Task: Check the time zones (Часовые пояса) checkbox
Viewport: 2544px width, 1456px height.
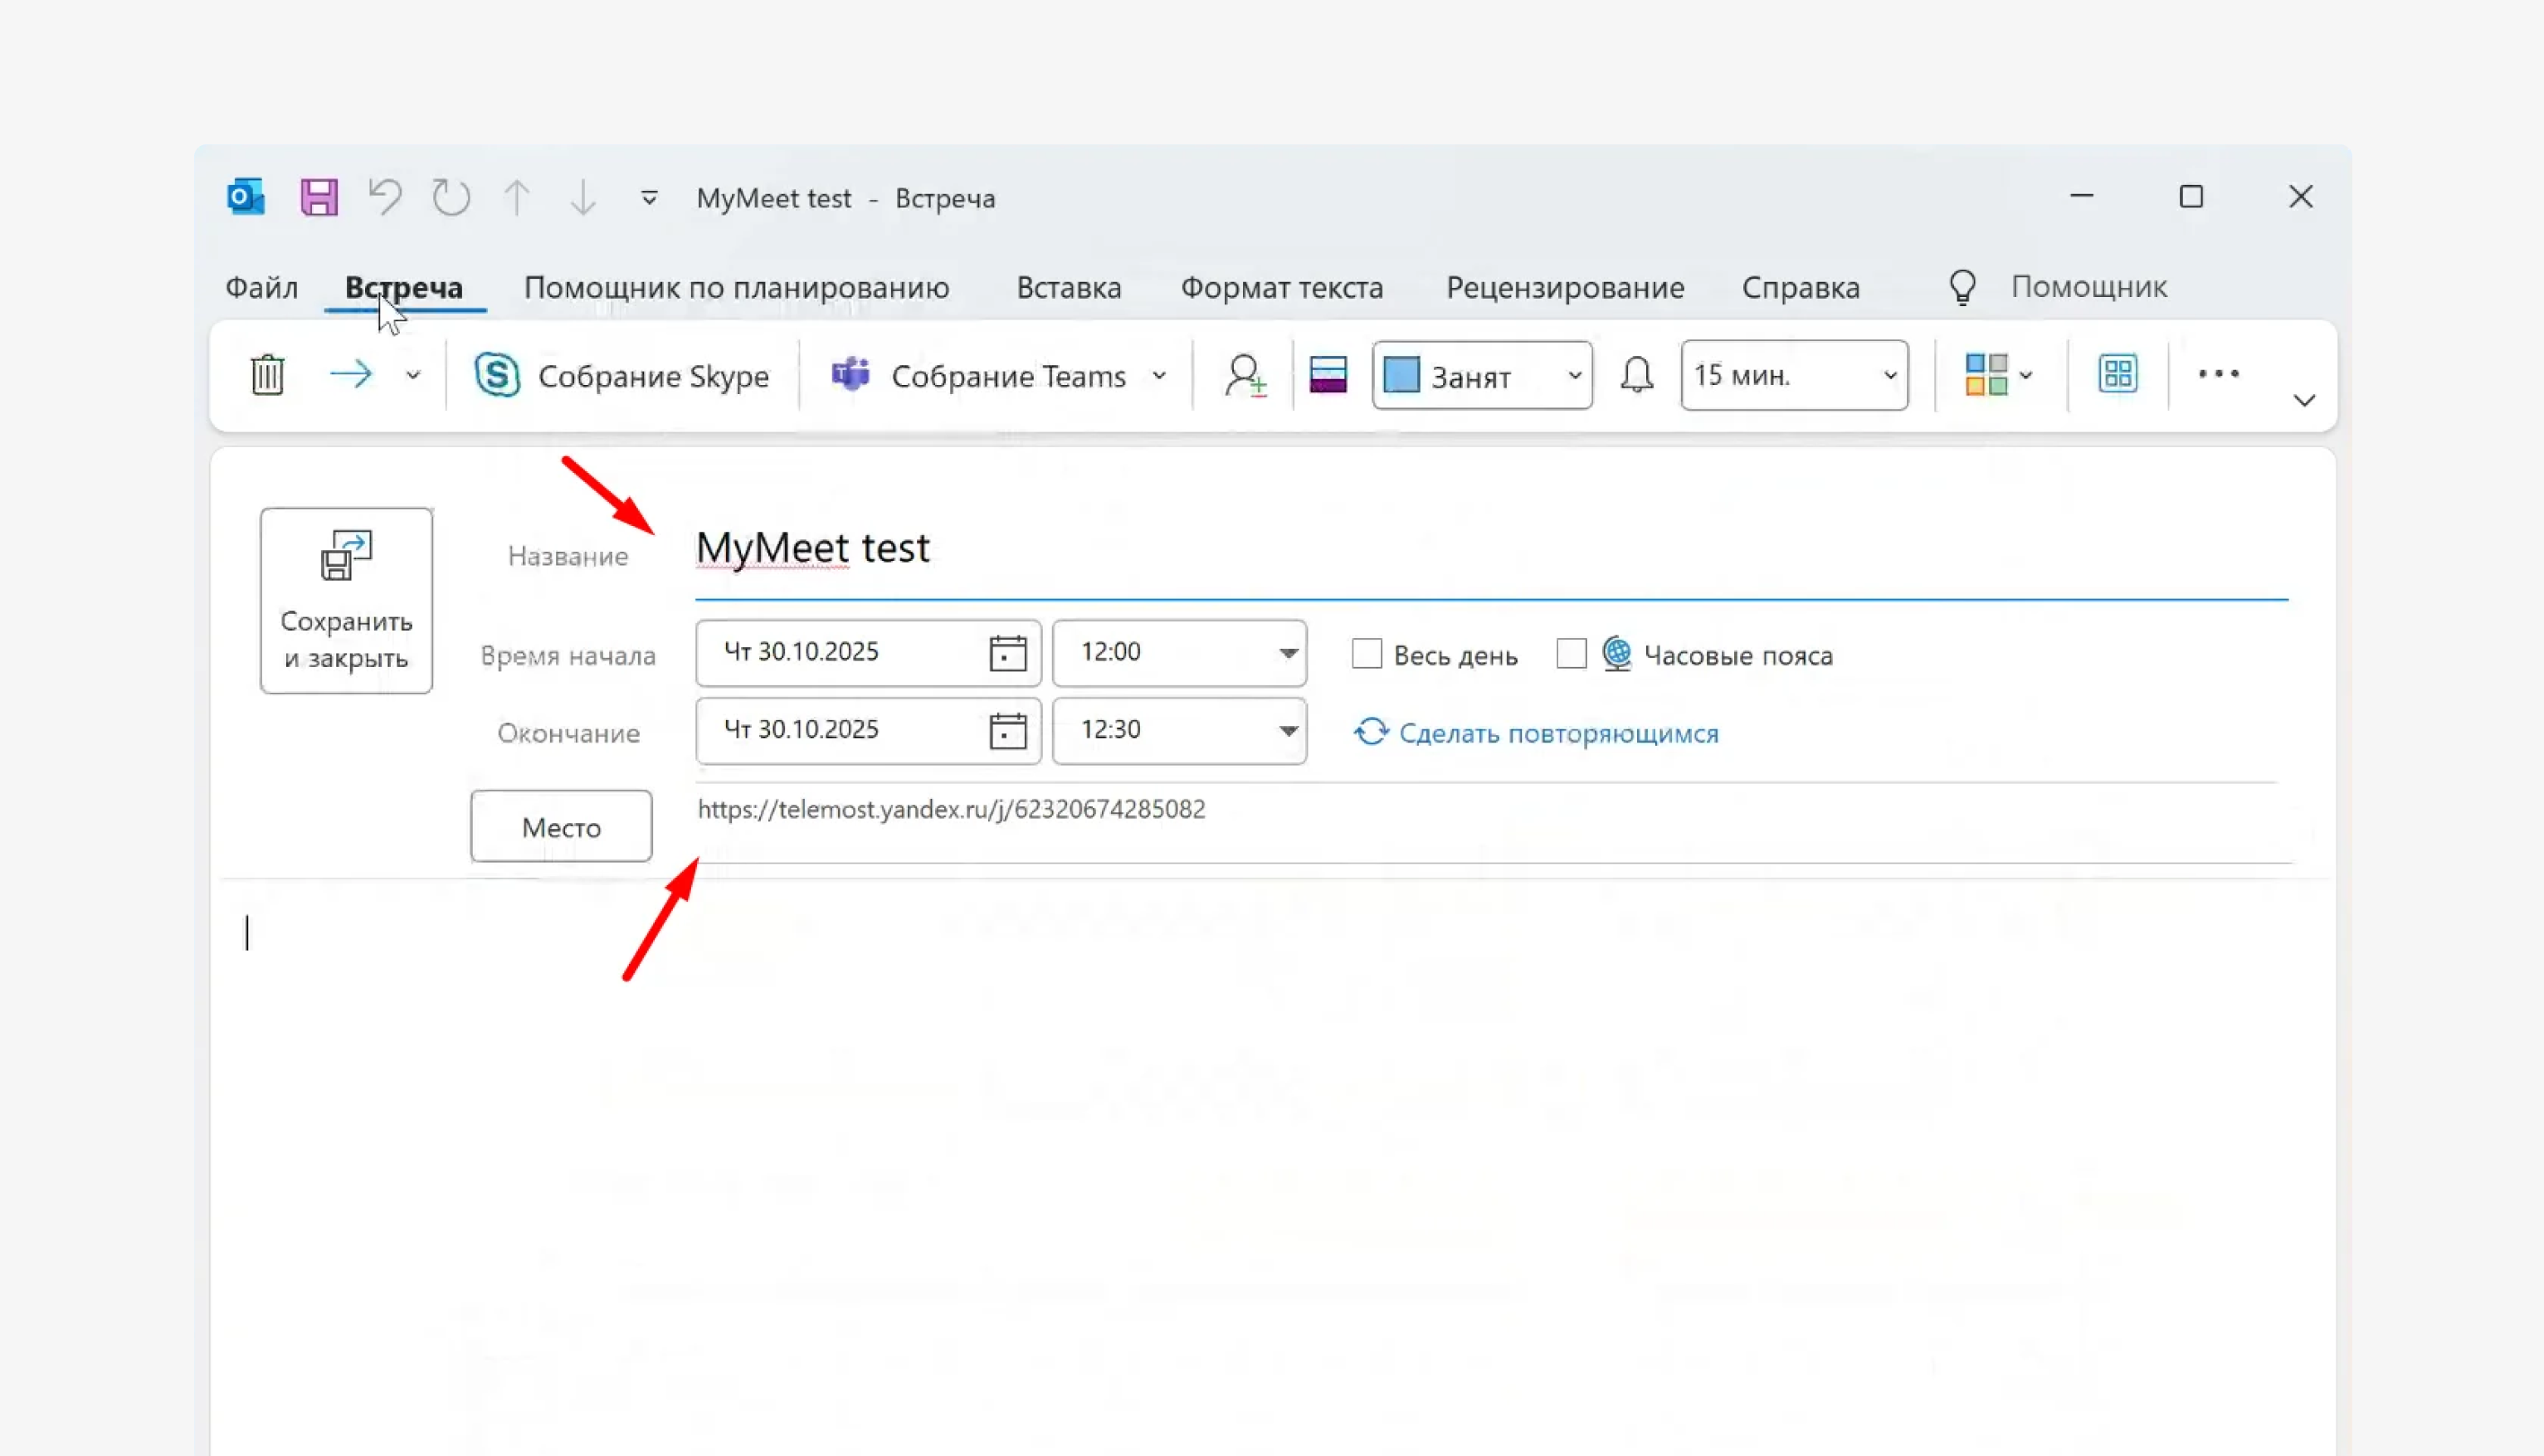Action: click(x=1571, y=654)
